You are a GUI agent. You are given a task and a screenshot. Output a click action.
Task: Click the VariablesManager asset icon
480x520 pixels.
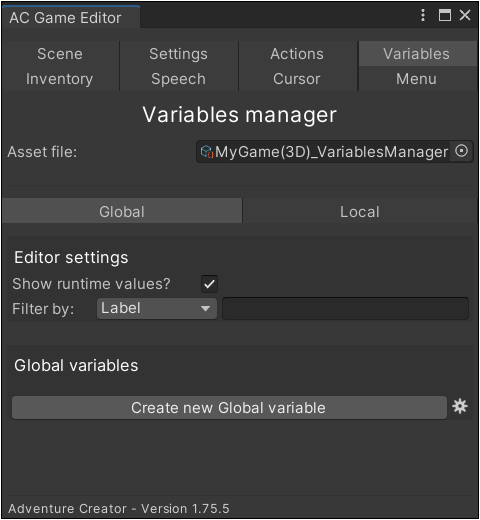click(x=207, y=152)
